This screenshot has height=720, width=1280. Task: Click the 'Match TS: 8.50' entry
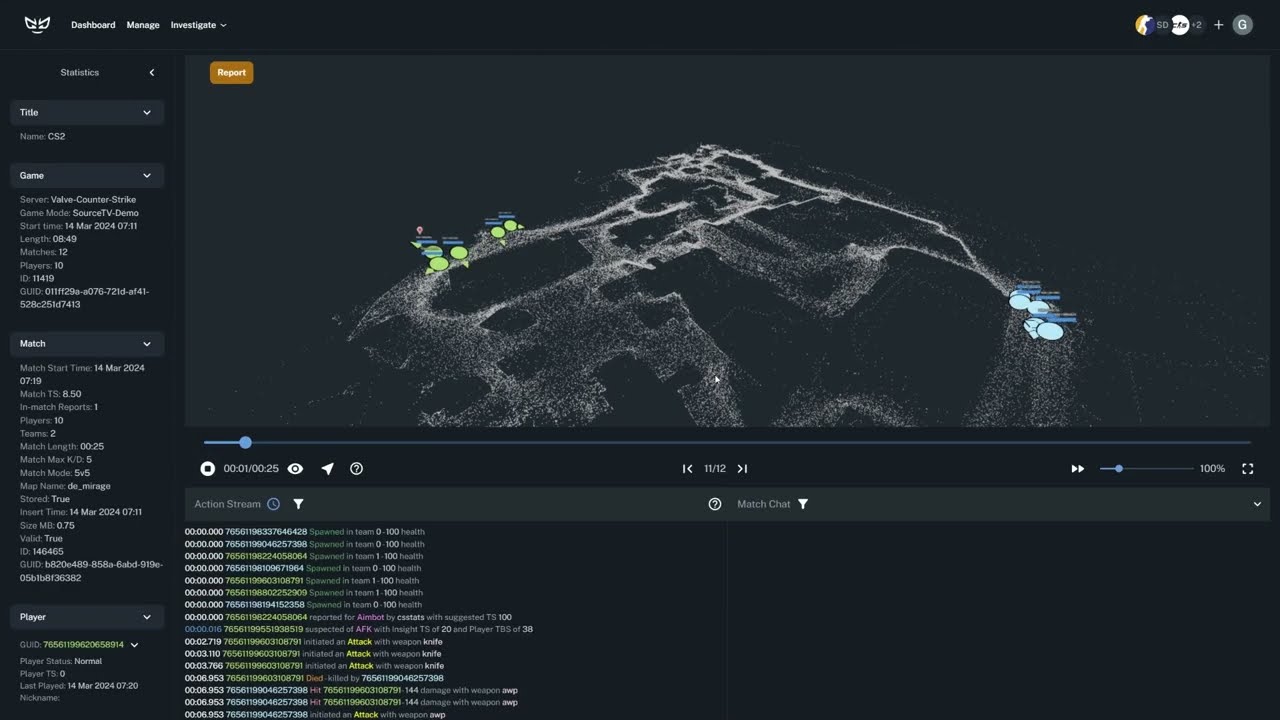coord(50,394)
